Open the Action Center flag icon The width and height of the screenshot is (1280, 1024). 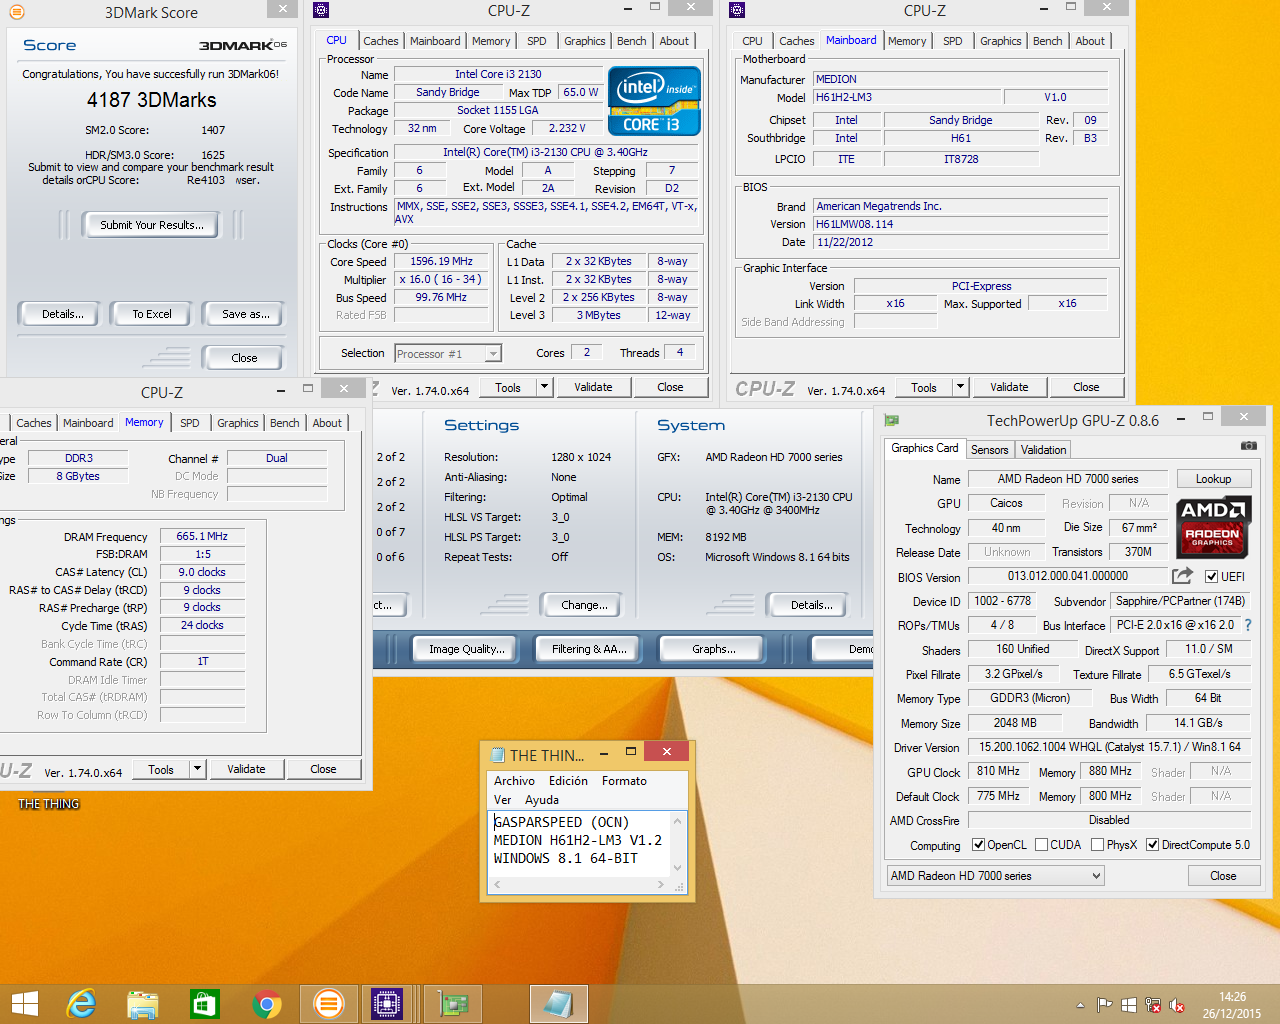click(x=1104, y=1005)
